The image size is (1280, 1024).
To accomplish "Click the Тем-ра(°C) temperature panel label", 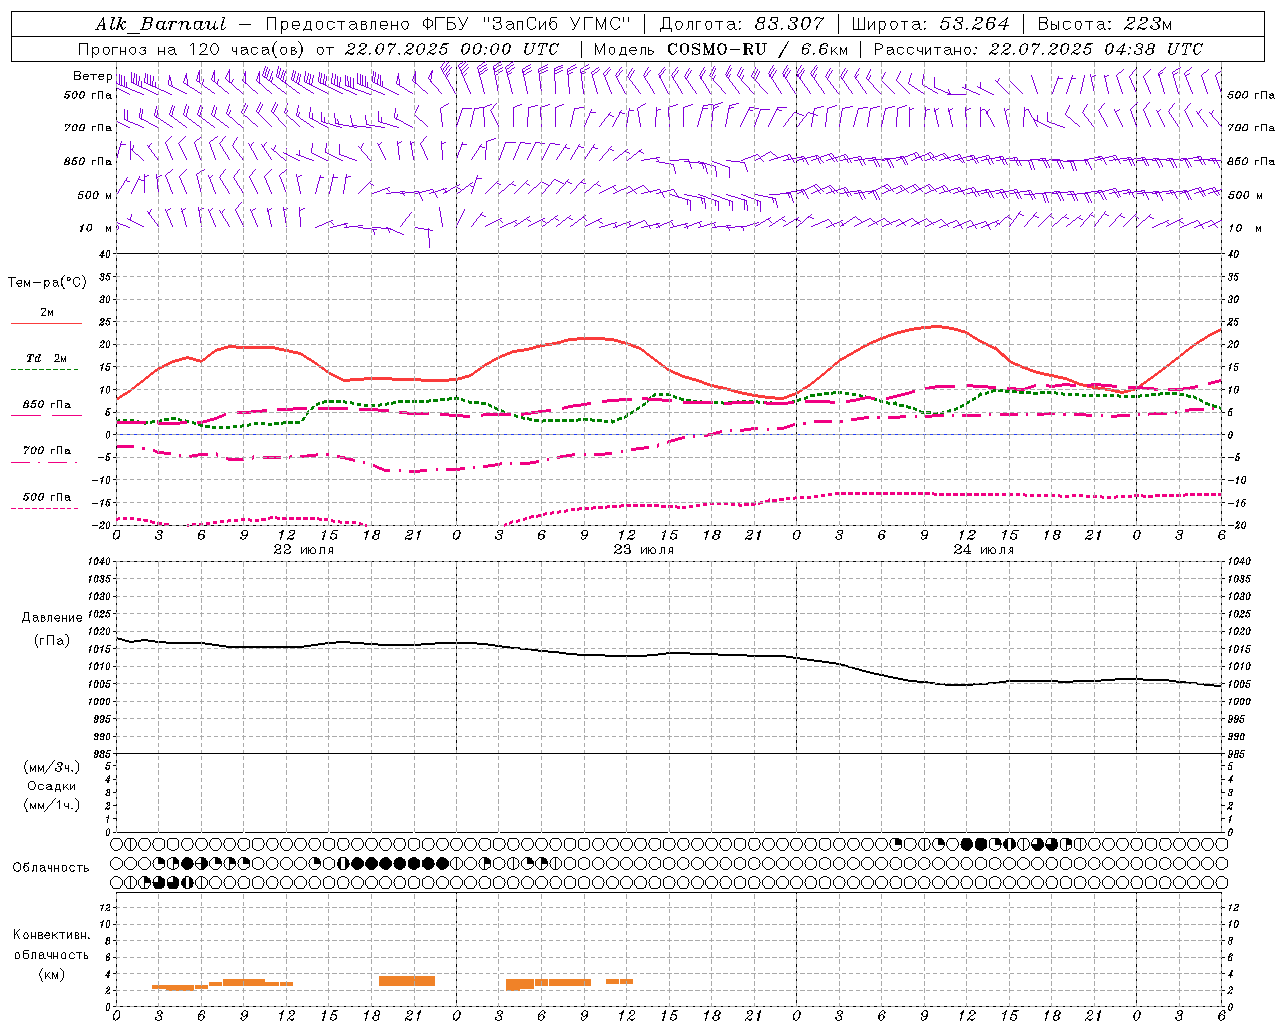I will click(x=47, y=283).
